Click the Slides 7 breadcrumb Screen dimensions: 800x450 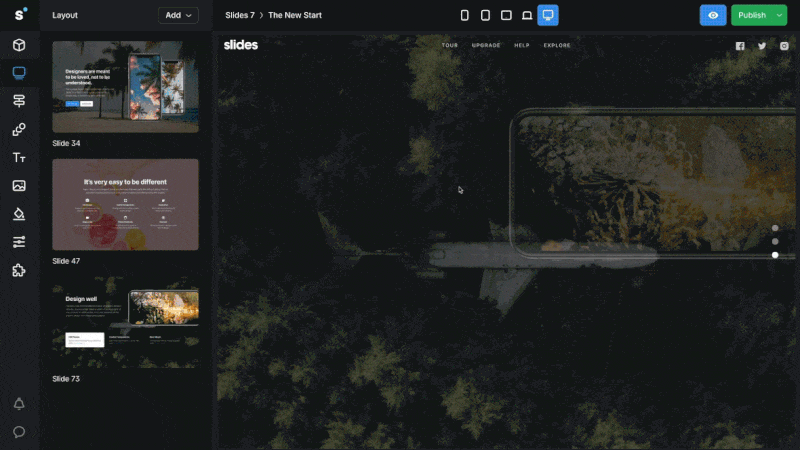(x=240, y=15)
